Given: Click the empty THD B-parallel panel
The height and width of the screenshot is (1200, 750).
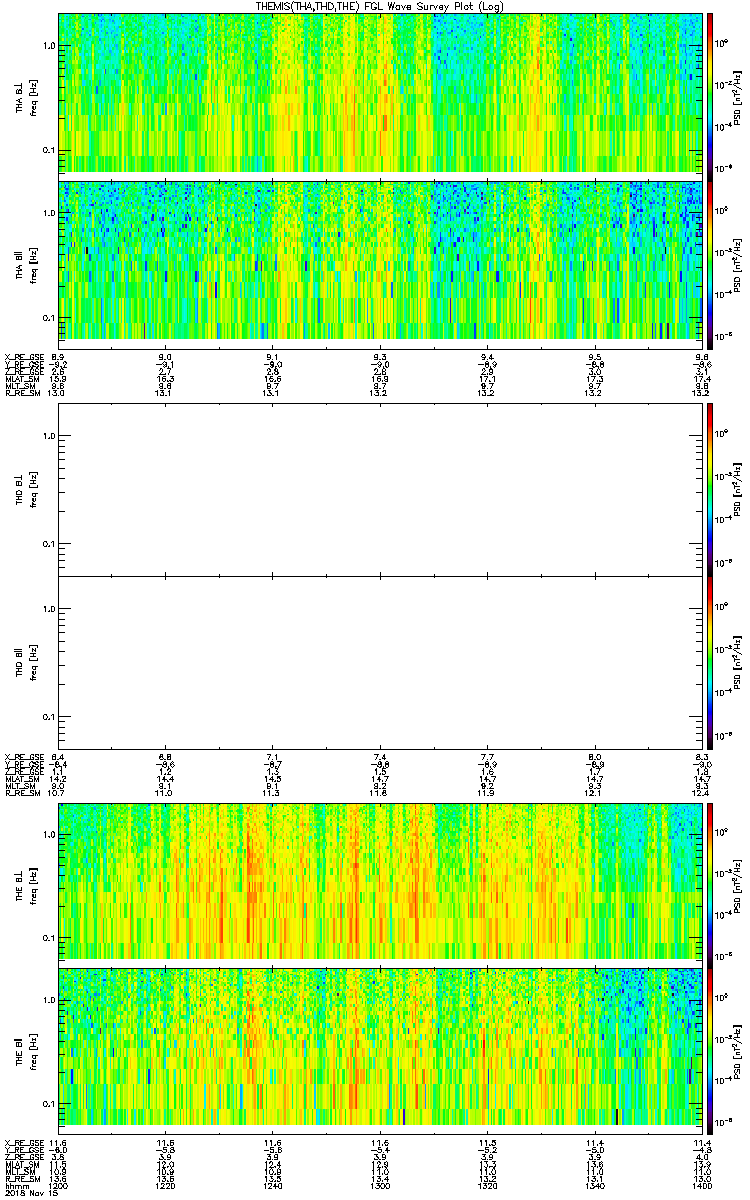Looking at the screenshot, I should click(380, 662).
